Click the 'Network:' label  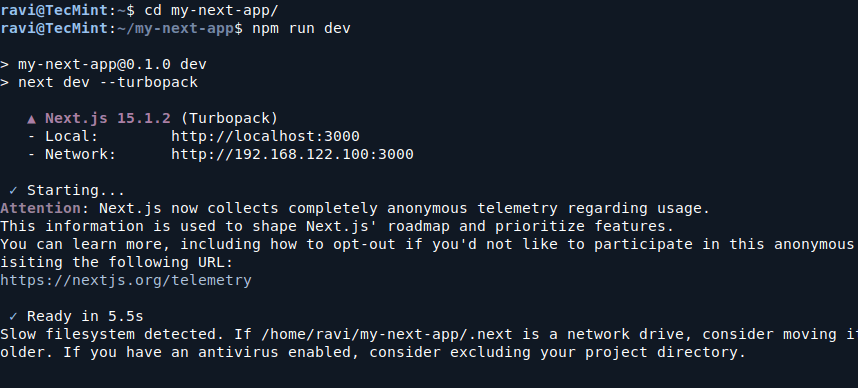pyautogui.click(x=80, y=154)
